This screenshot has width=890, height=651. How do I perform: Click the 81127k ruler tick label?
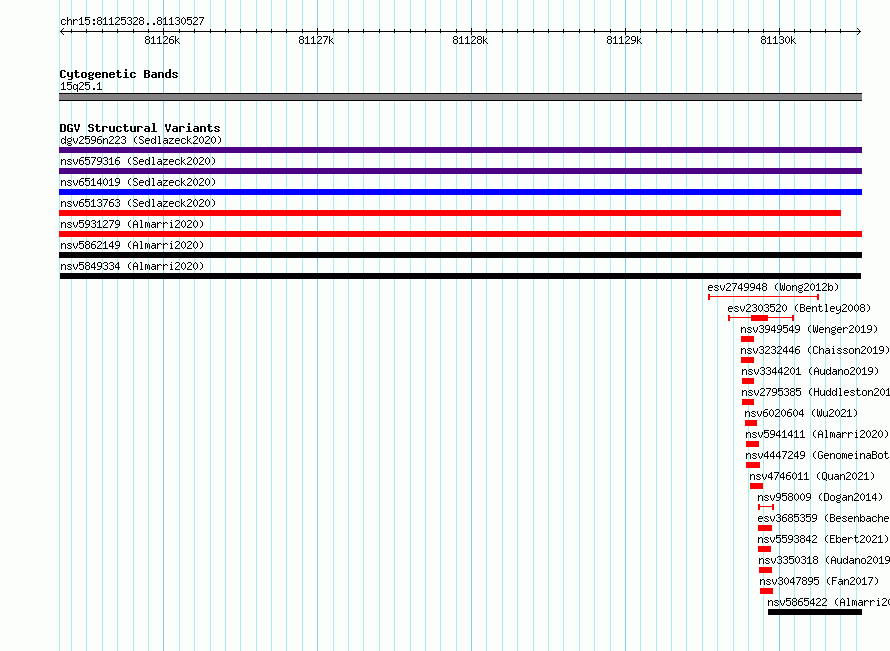coord(316,40)
